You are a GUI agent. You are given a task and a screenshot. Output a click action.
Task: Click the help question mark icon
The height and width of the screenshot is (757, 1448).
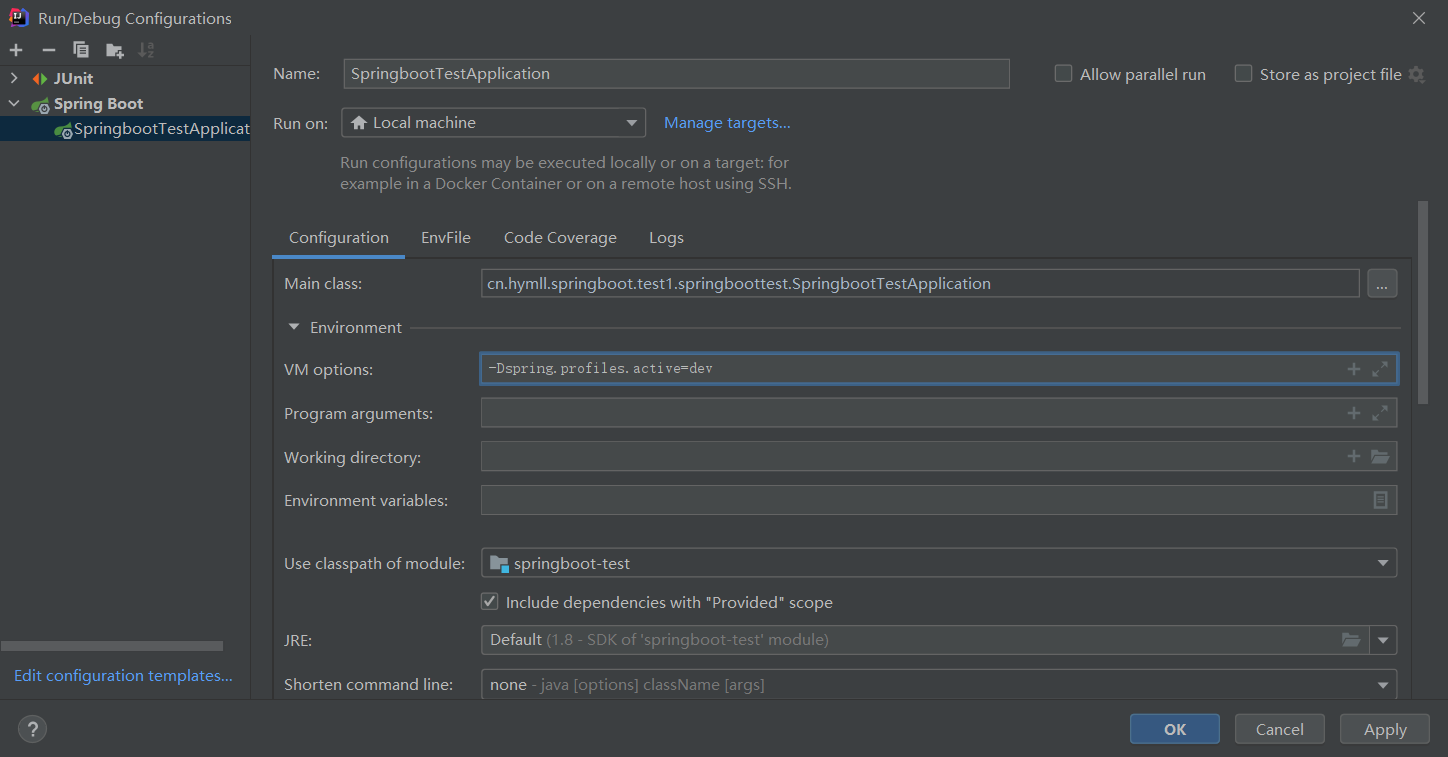32,729
